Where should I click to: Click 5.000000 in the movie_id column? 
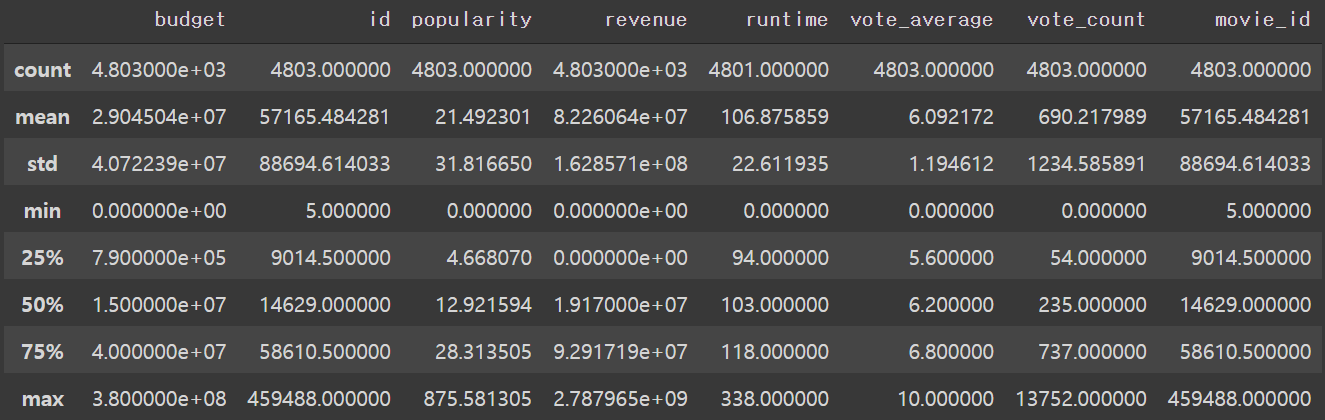point(1270,211)
